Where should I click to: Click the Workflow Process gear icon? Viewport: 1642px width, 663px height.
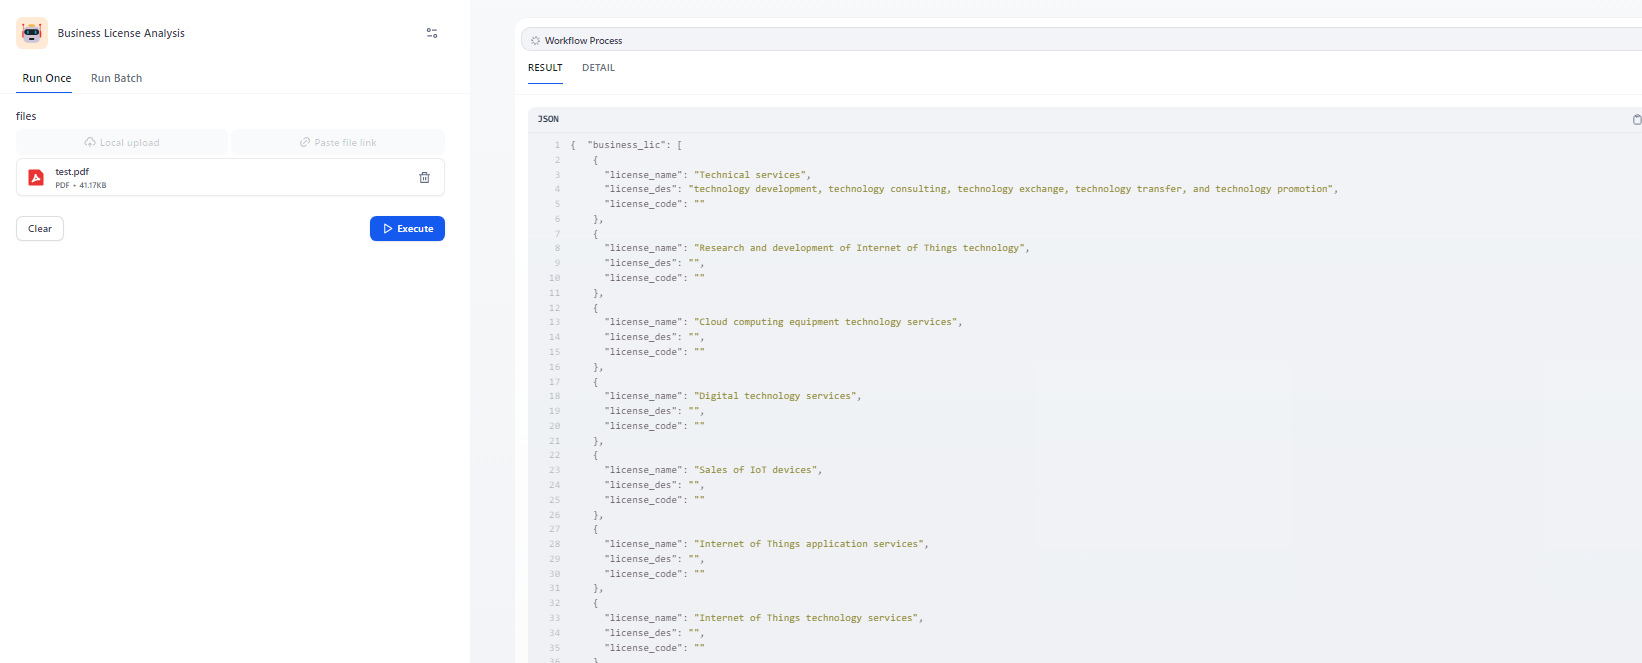535,41
